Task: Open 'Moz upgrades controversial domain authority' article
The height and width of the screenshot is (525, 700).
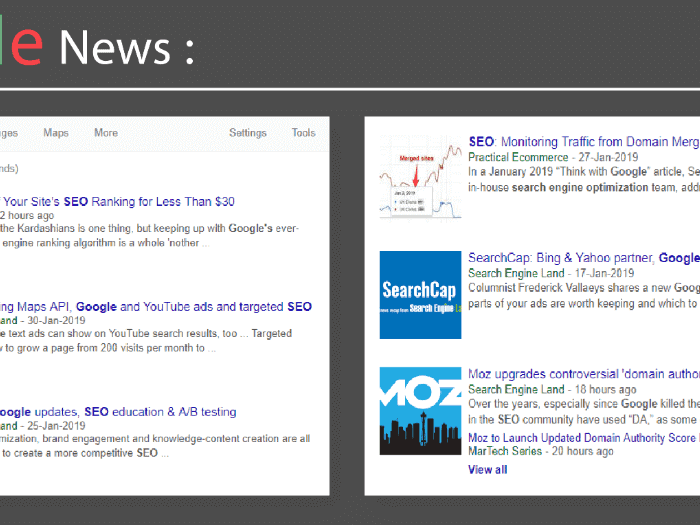Action: pos(584,374)
